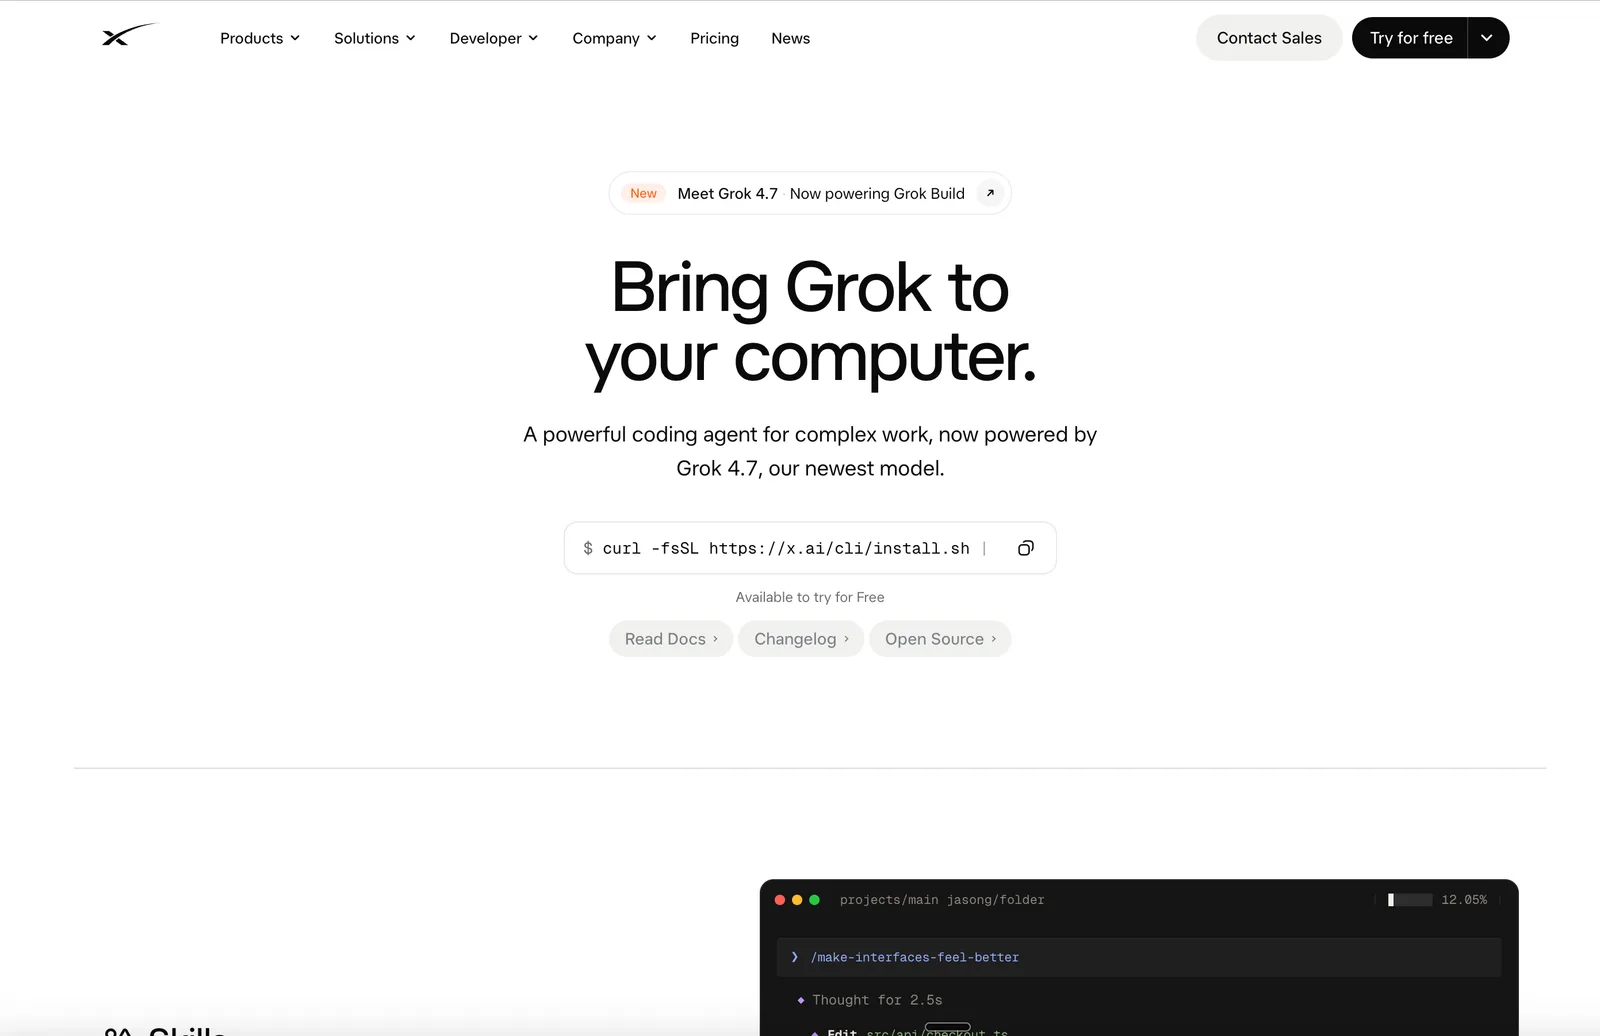This screenshot has height=1036, width=1600.
Task: Open the Developer dropdown menu
Action: [x=494, y=38]
